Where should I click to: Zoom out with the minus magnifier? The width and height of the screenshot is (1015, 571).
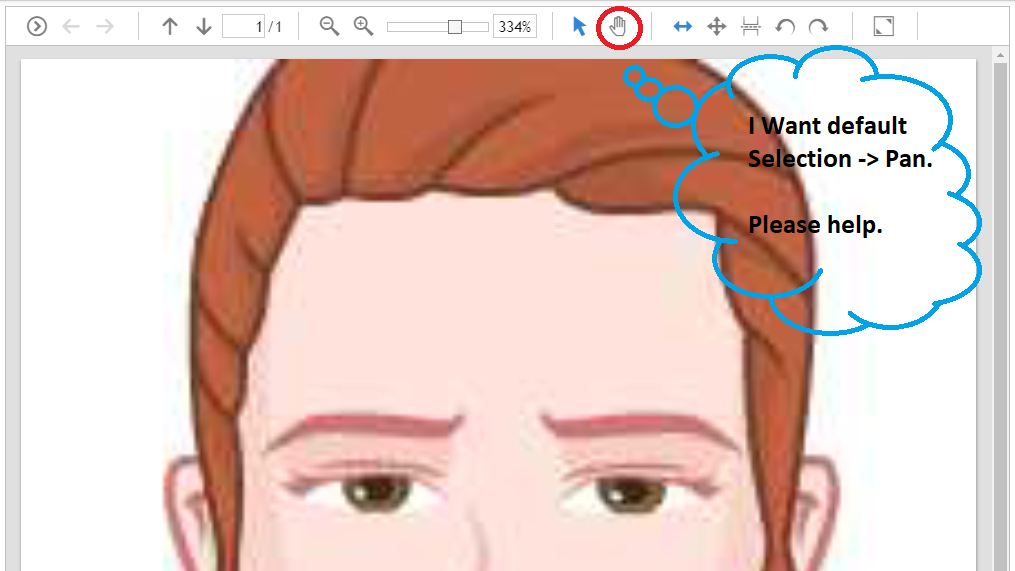coord(329,27)
